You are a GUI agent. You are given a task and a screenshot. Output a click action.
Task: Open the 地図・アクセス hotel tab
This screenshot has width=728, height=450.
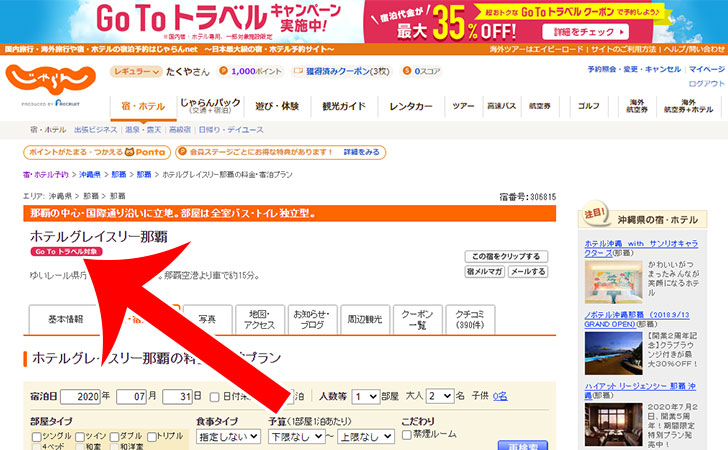click(260, 320)
